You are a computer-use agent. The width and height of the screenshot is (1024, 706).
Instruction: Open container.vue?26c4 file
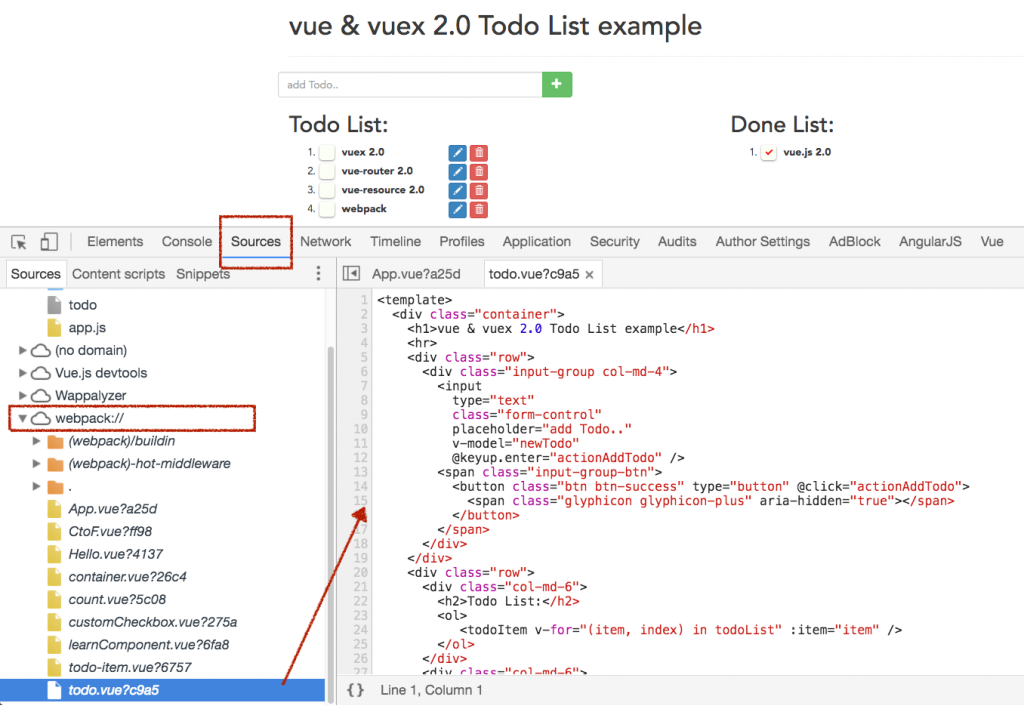coord(127,577)
